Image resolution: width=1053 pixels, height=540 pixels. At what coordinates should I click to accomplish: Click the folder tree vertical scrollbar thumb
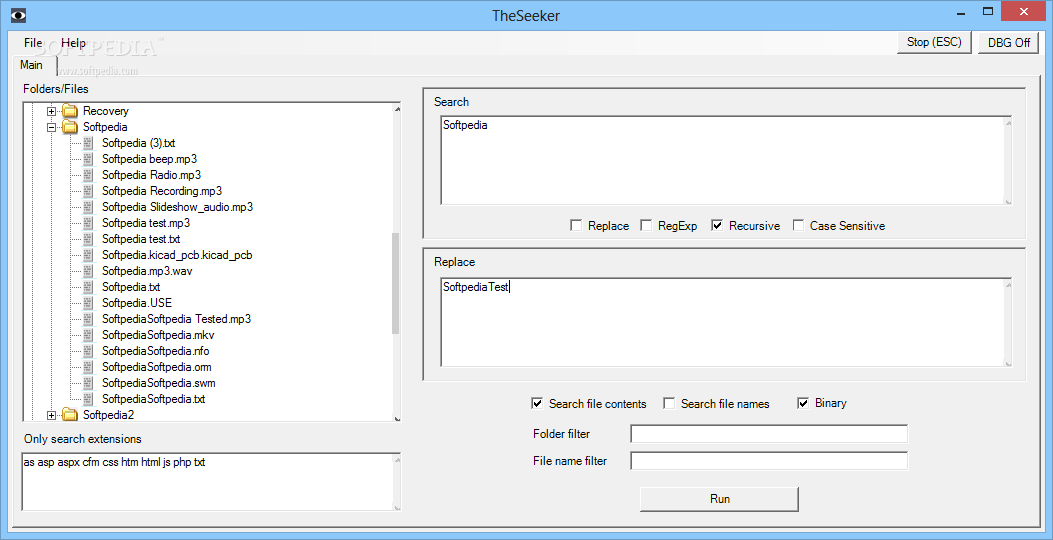(x=396, y=283)
